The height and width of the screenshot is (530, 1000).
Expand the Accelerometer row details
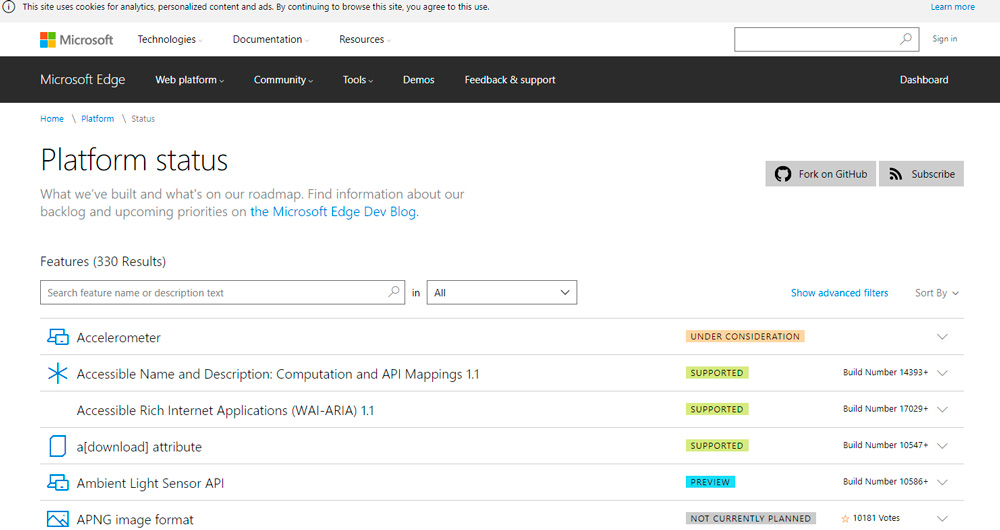coord(942,337)
